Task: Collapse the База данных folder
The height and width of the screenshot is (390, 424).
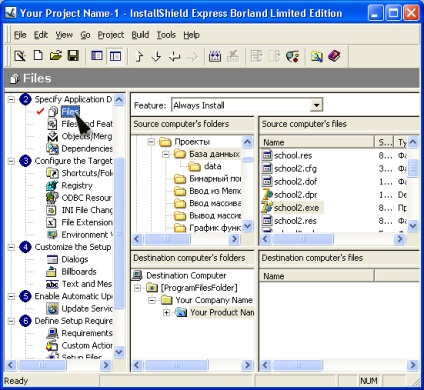Action: tap(166, 154)
